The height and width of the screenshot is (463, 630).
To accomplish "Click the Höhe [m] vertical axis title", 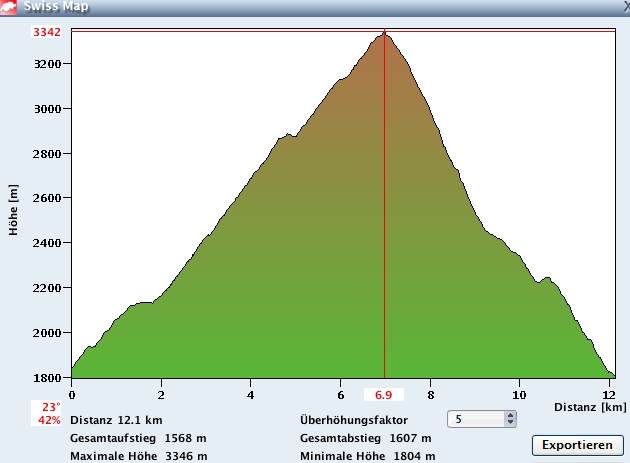I will [14, 208].
